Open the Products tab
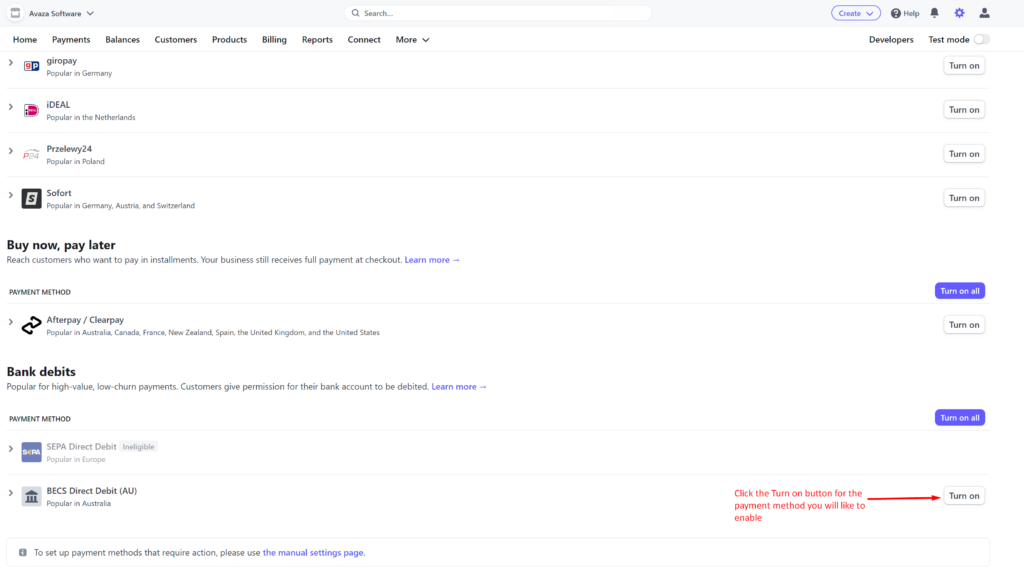The image size is (1024, 574). point(229,40)
